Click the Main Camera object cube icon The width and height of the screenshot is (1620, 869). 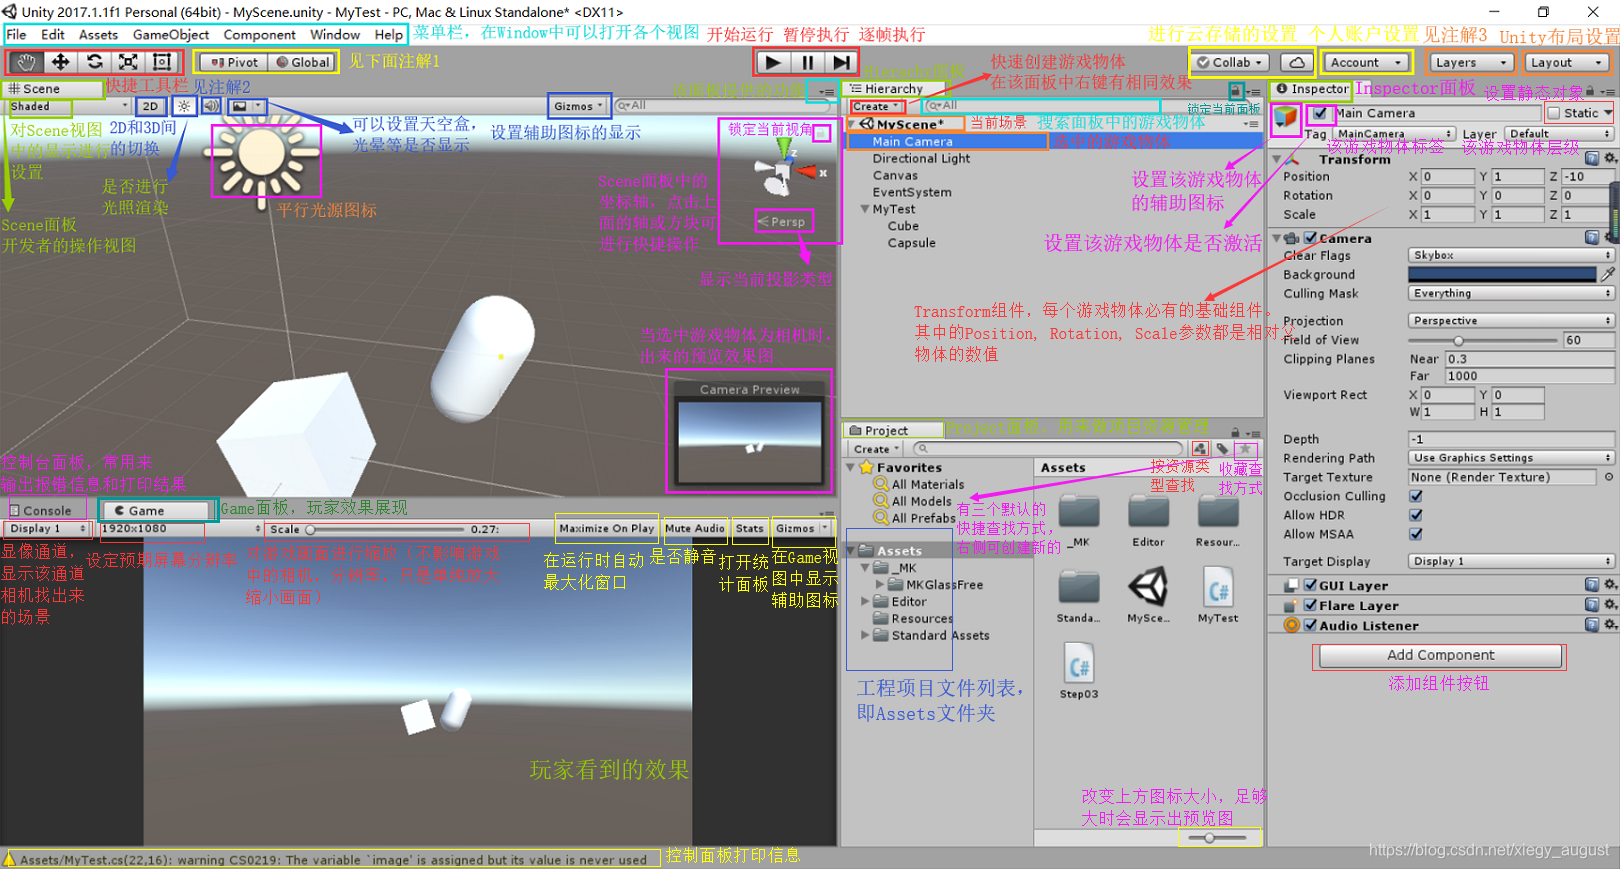(1285, 118)
